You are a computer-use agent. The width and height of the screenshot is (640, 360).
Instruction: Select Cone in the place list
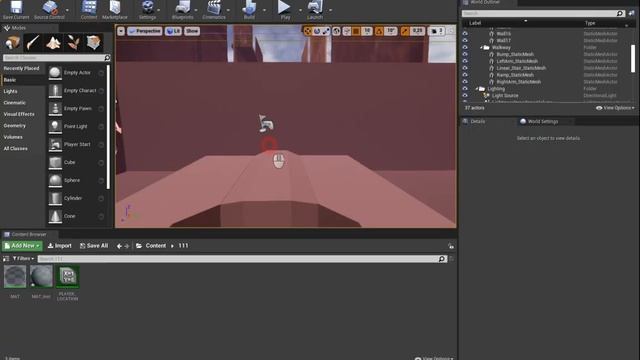(x=76, y=216)
